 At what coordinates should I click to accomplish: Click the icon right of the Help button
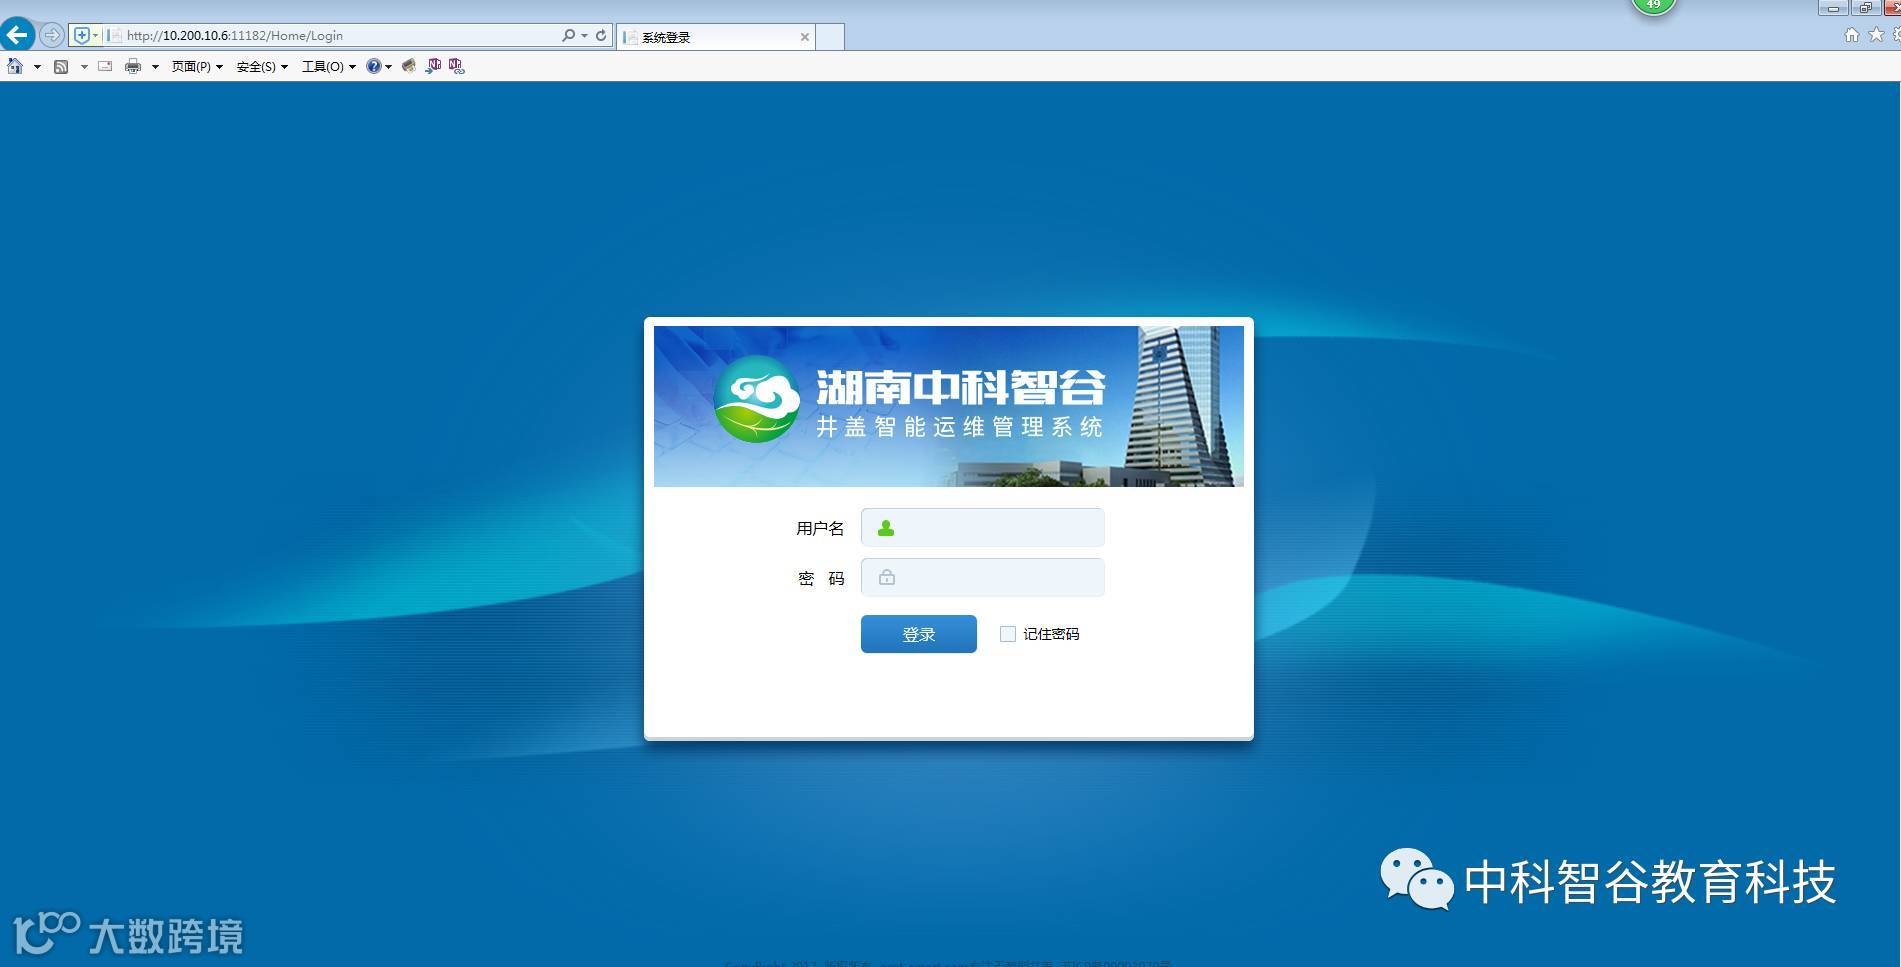[409, 66]
